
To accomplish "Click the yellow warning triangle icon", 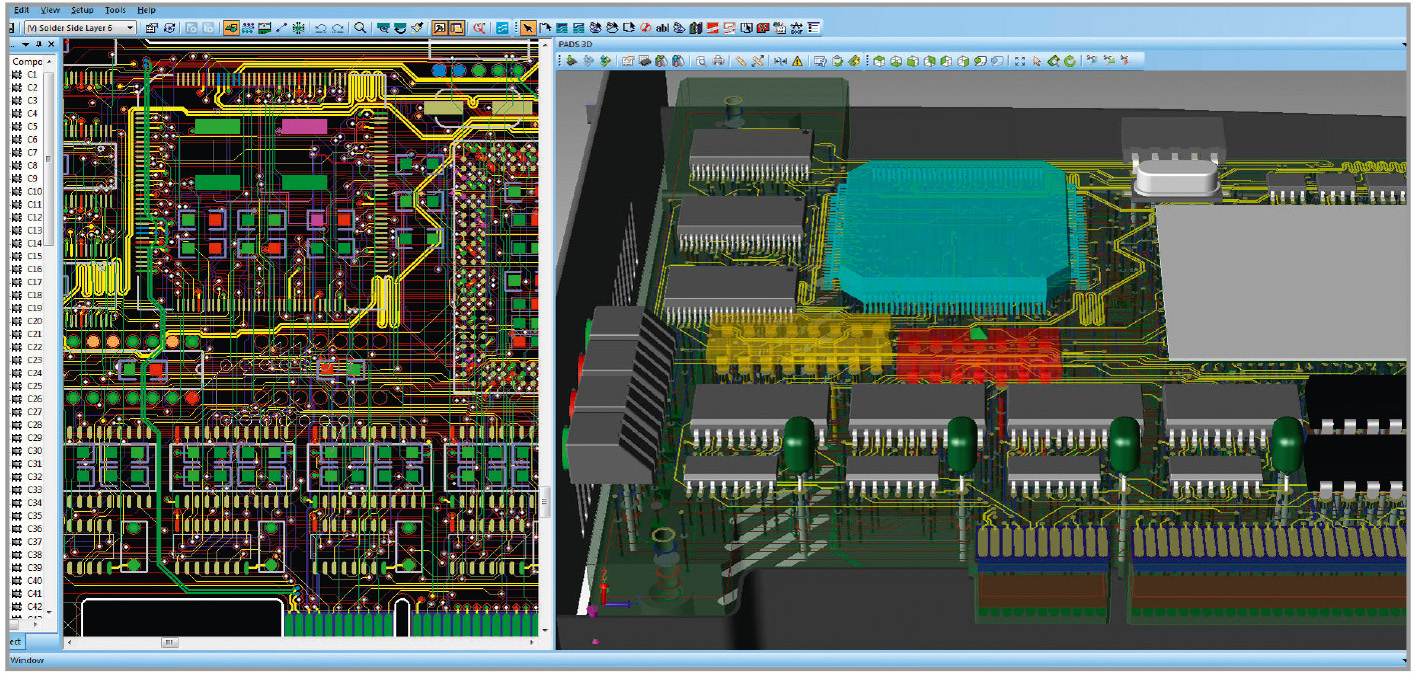I will coord(797,61).
